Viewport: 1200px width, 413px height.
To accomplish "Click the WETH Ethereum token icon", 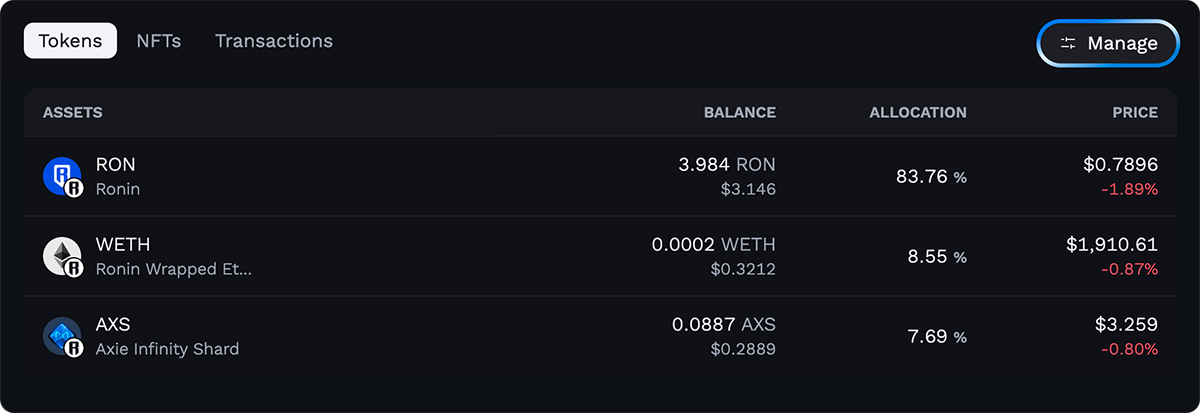I will (x=61, y=256).
